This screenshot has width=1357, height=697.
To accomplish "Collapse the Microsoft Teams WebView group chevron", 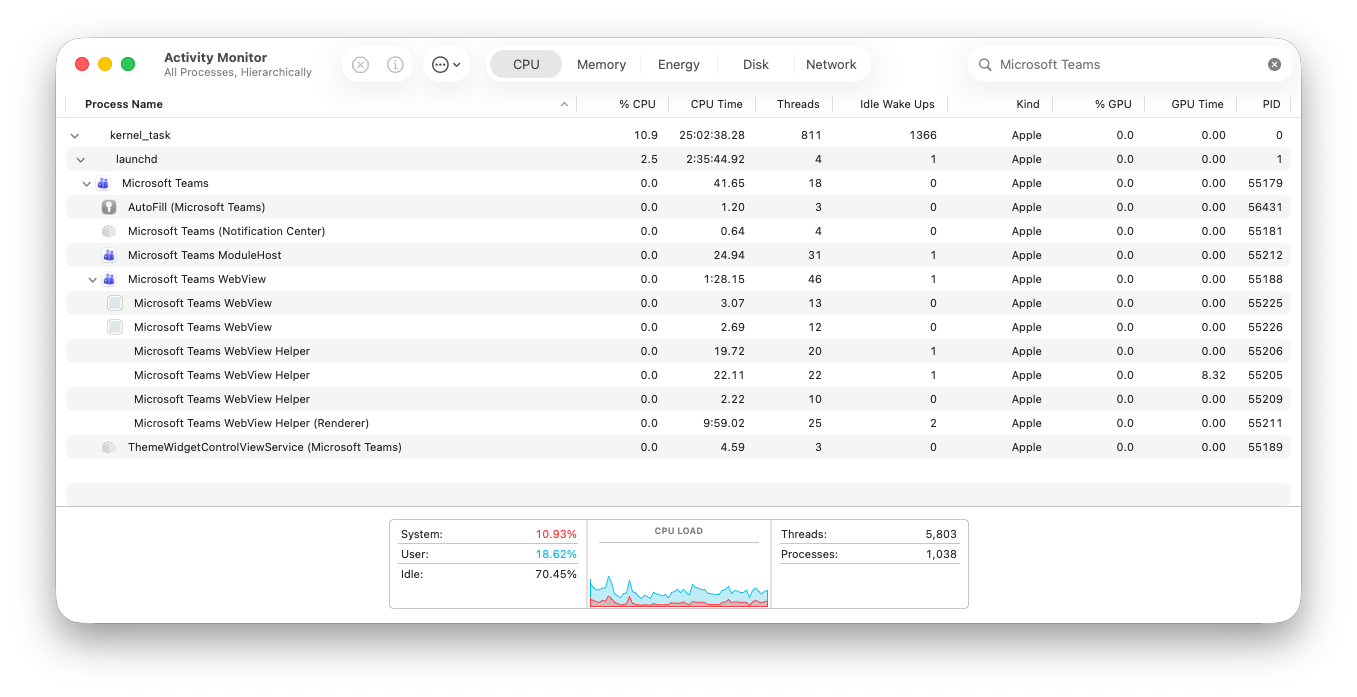I will (93, 279).
